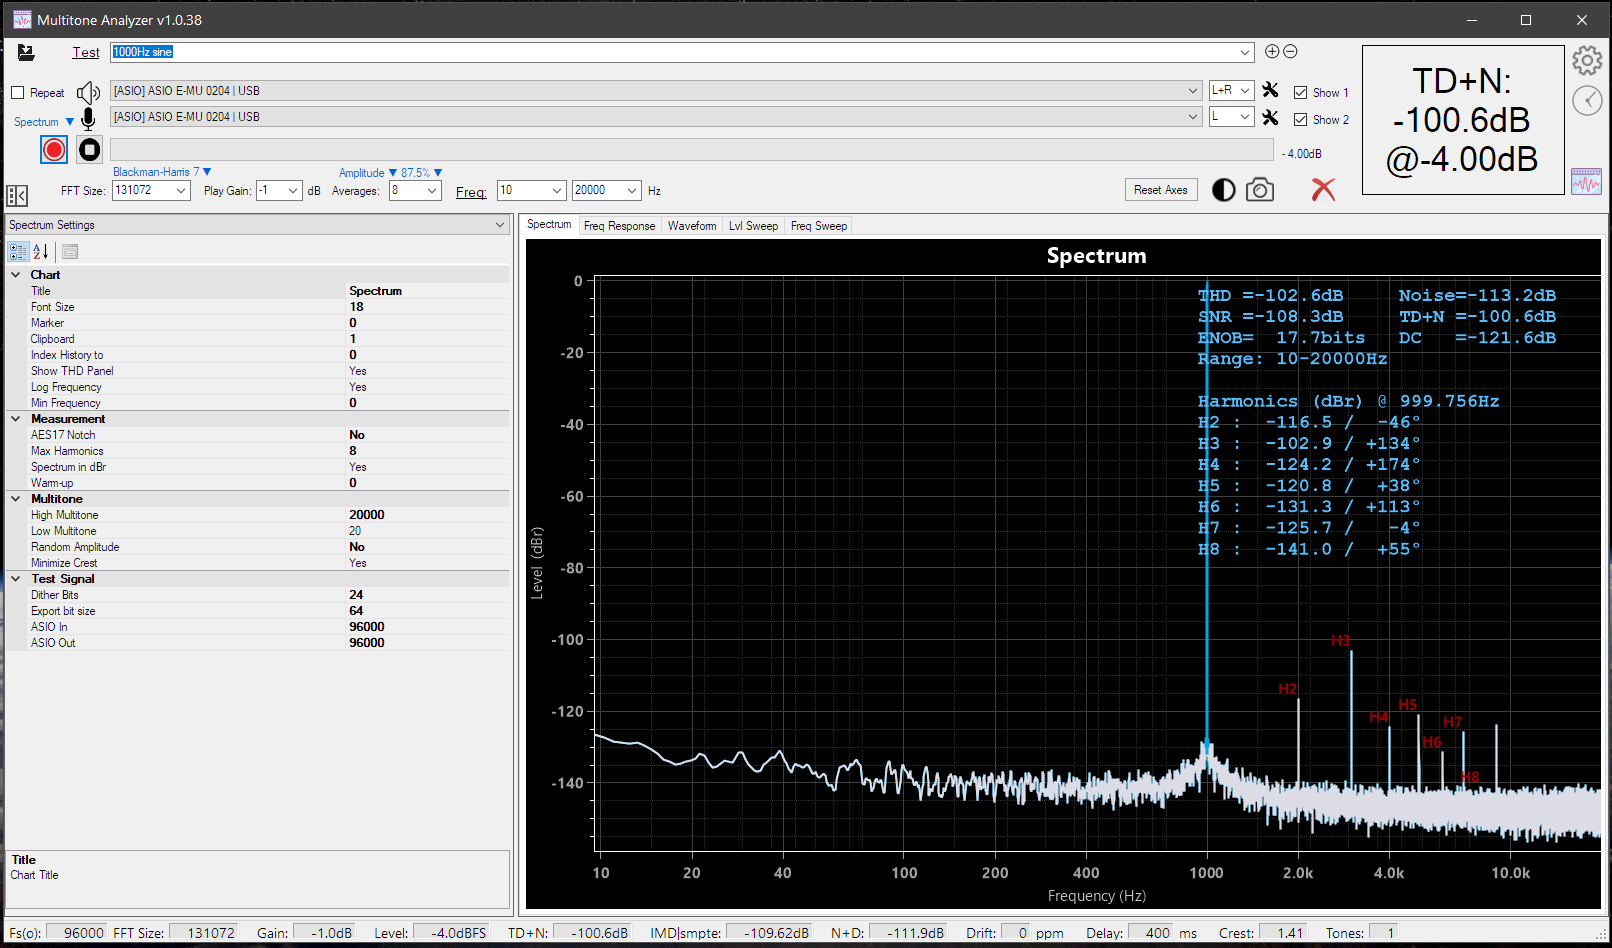1612x948 pixels.
Task: Select the Dither Bits property row
Action: click(x=259, y=595)
